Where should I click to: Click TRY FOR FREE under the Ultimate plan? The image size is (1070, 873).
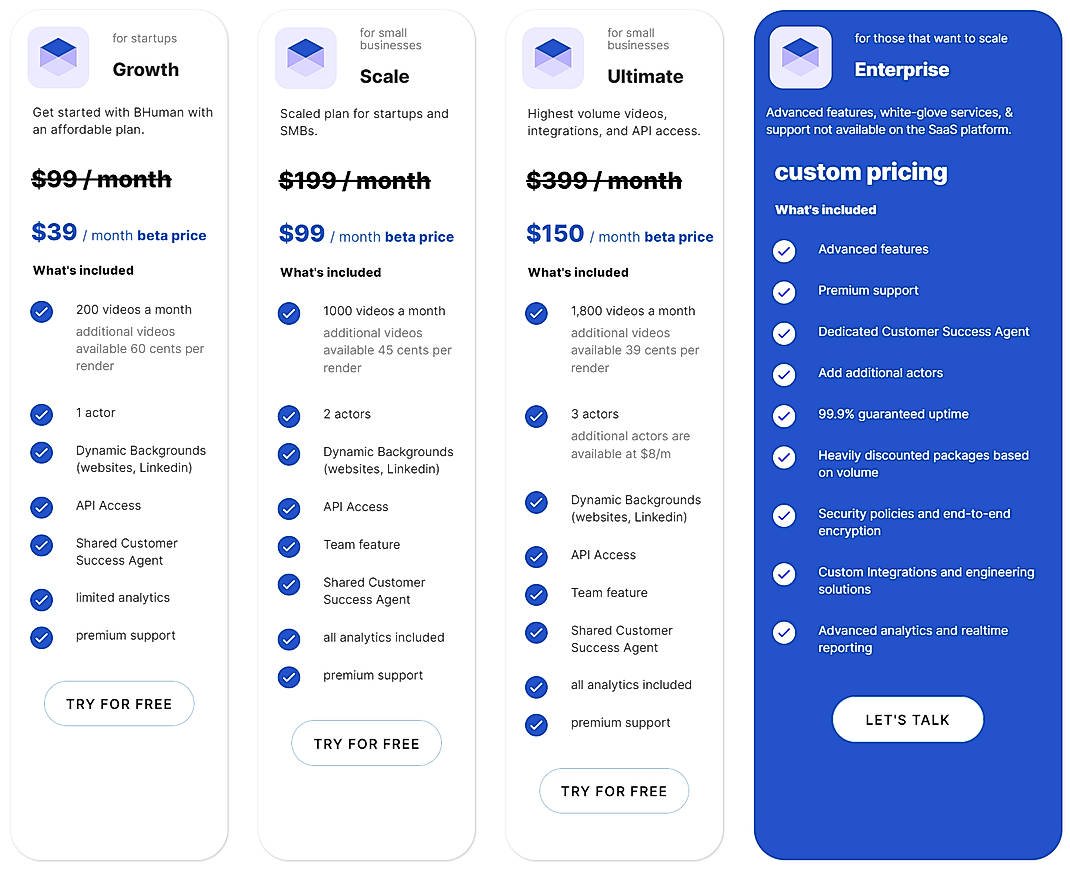pos(614,791)
